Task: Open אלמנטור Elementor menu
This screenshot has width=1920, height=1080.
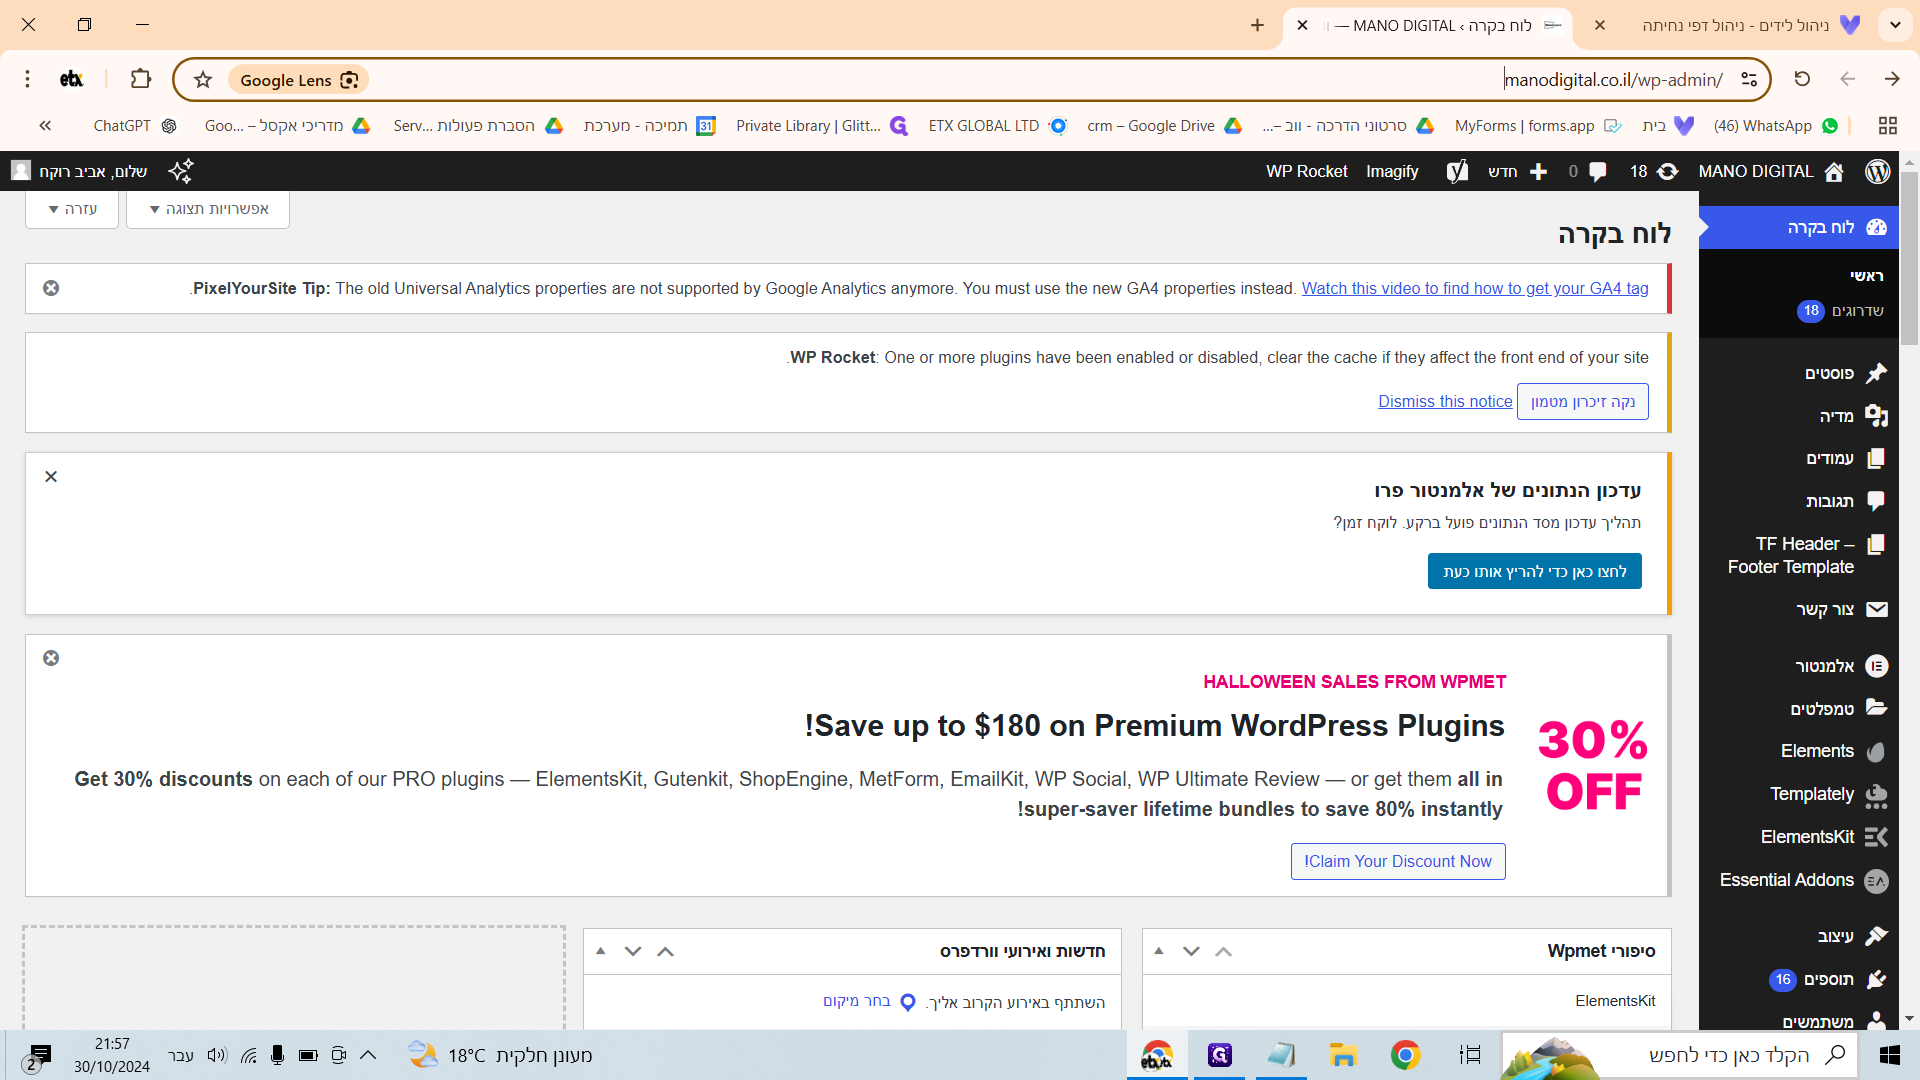Action: pos(1798,666)
